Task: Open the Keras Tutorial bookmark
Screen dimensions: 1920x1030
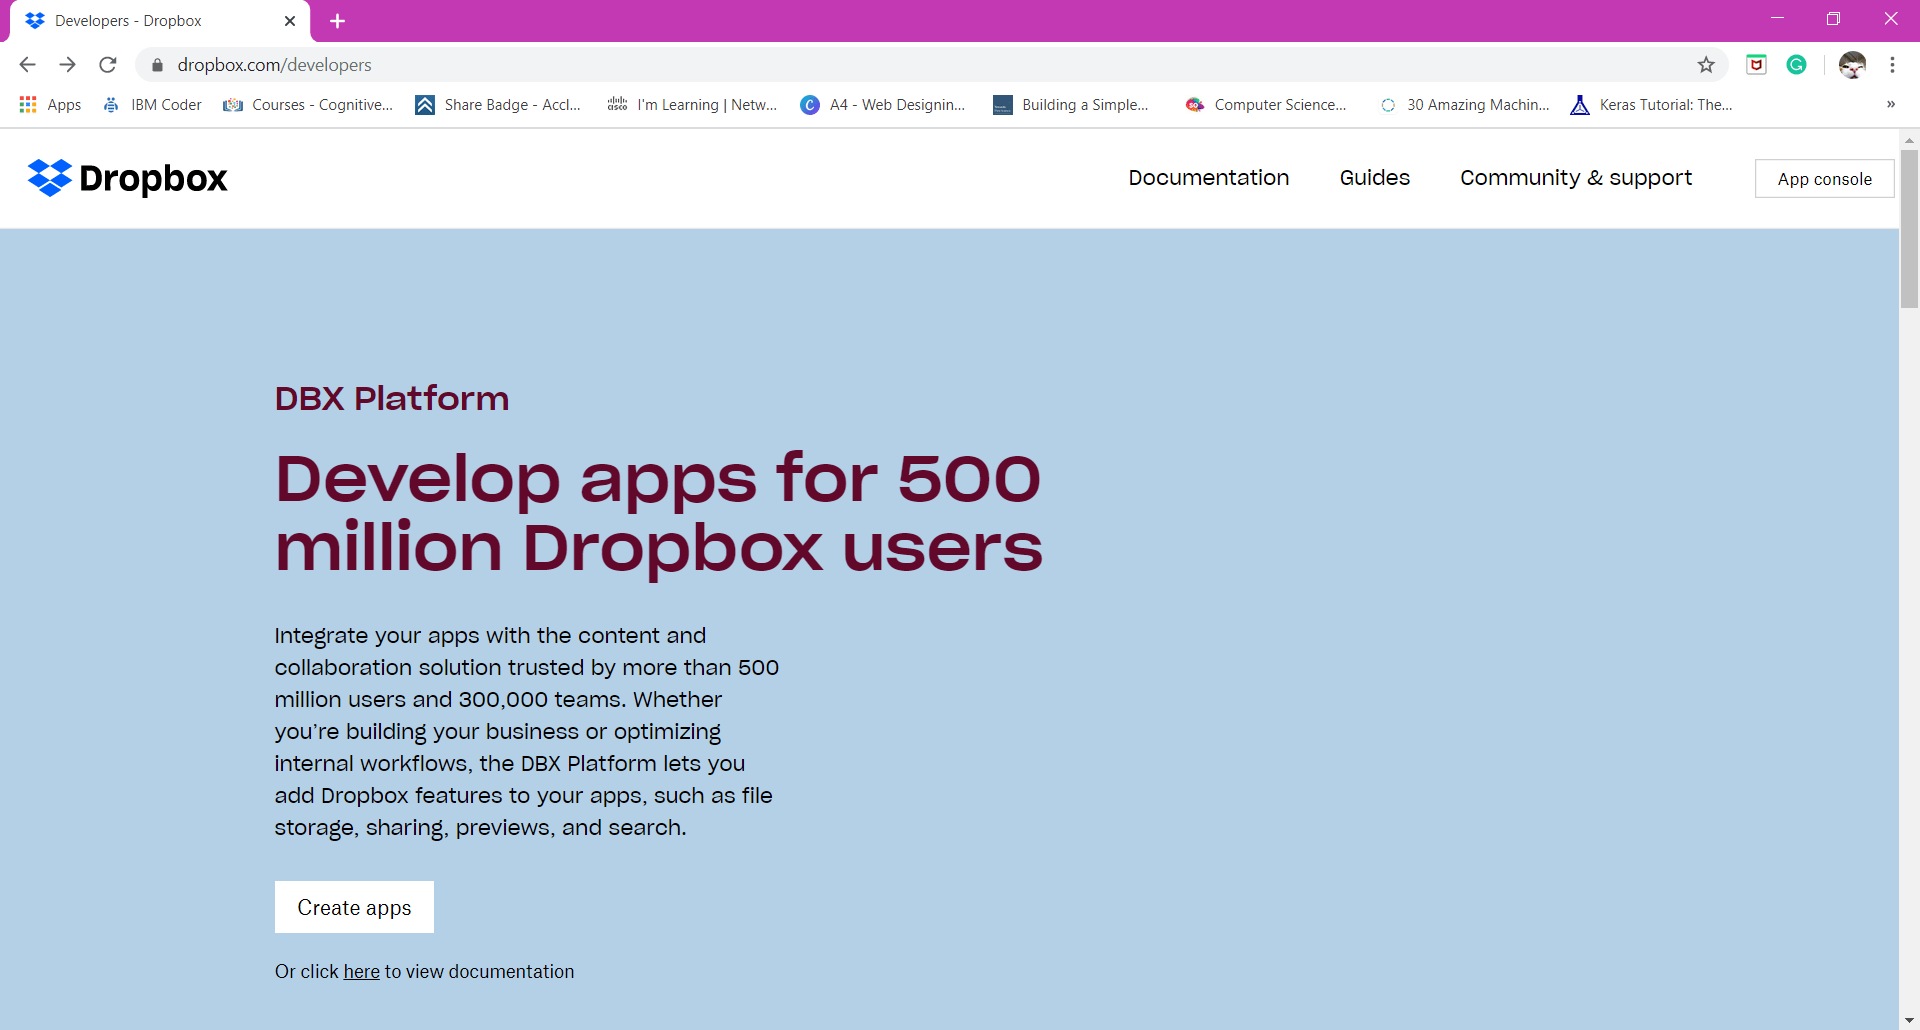Action: pyautogui.click(x=1650, y=104)
